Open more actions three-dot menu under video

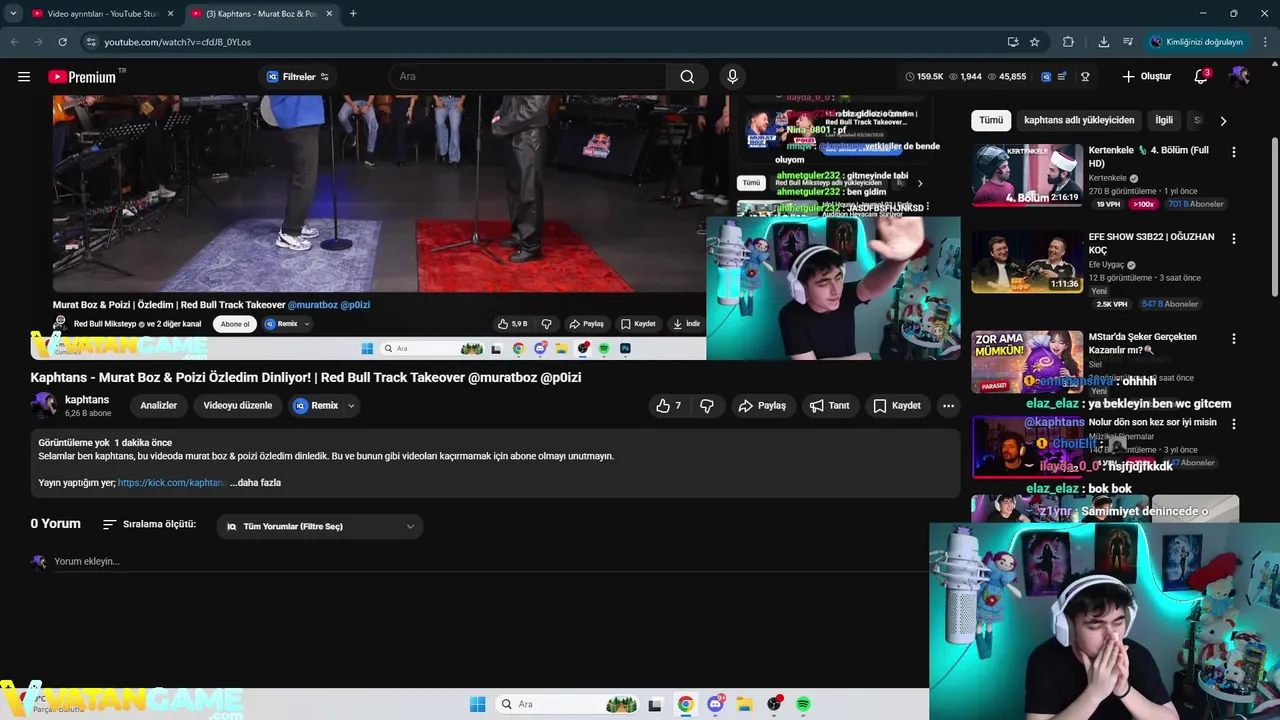[948, 406]
